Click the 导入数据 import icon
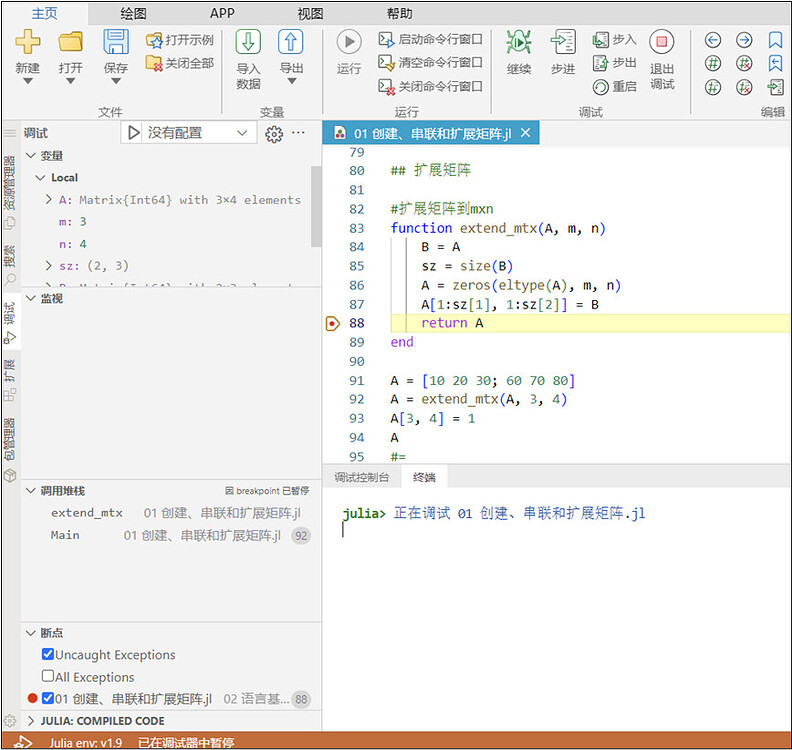The height and width of the screenshot is (750, 792). tap(248, 41)
